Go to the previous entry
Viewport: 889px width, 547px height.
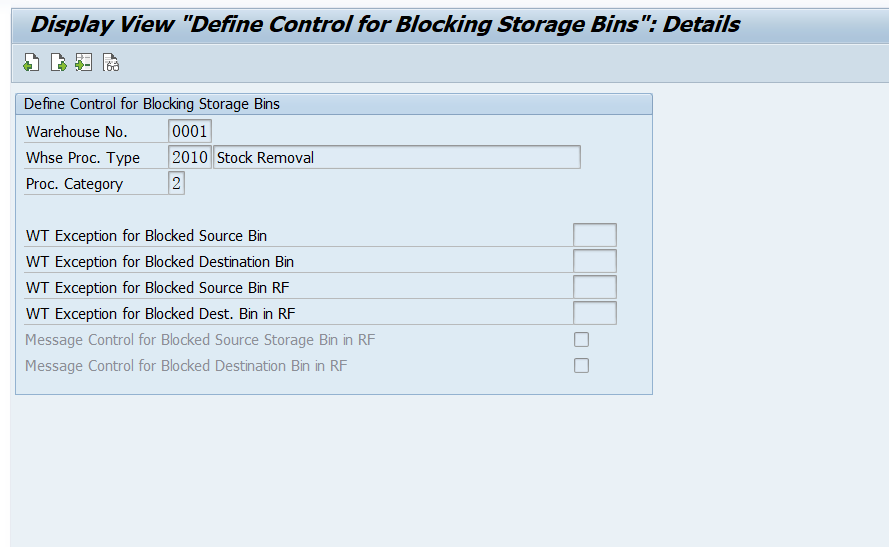31,64
